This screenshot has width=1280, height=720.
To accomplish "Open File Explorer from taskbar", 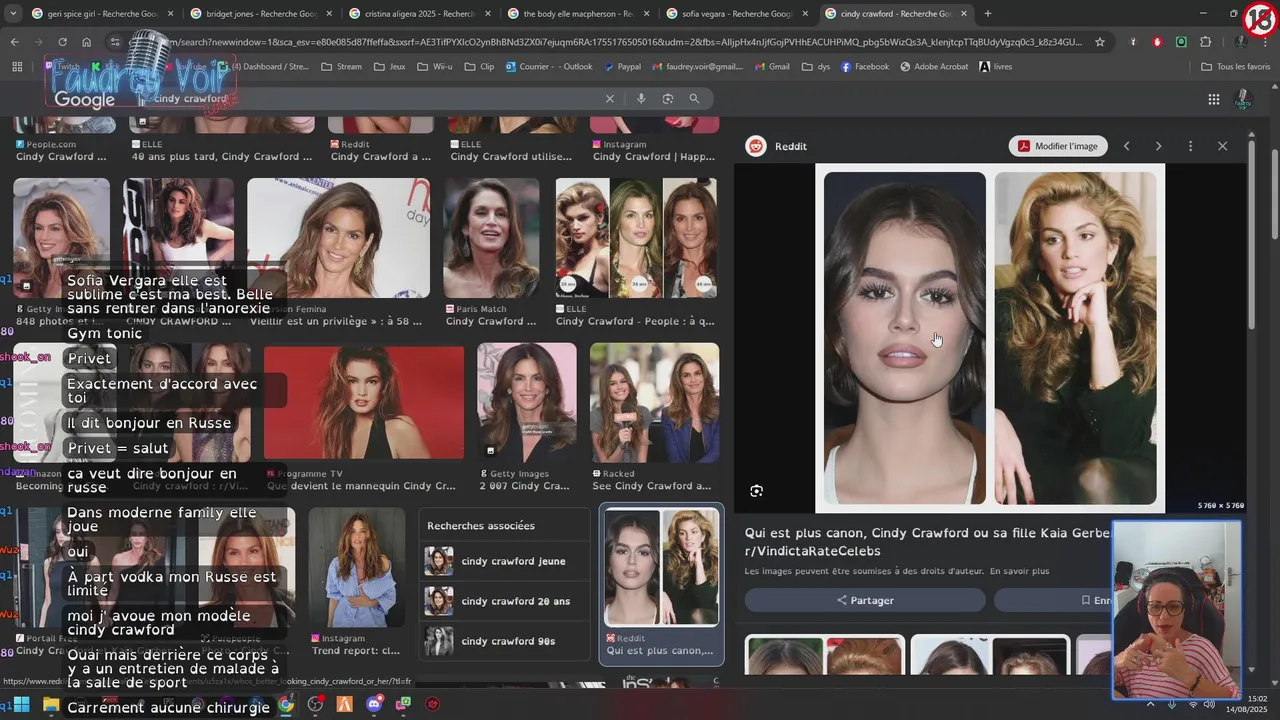I will click(x=51, y=704).
